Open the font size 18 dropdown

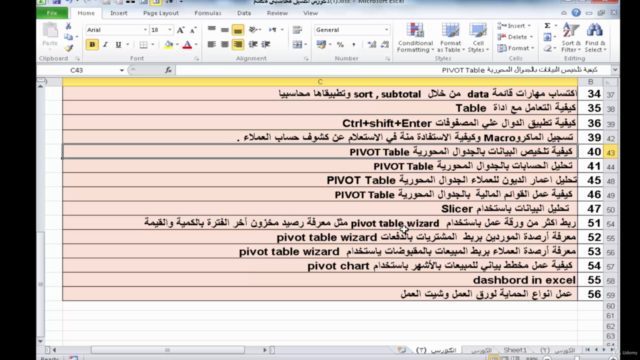170,30
